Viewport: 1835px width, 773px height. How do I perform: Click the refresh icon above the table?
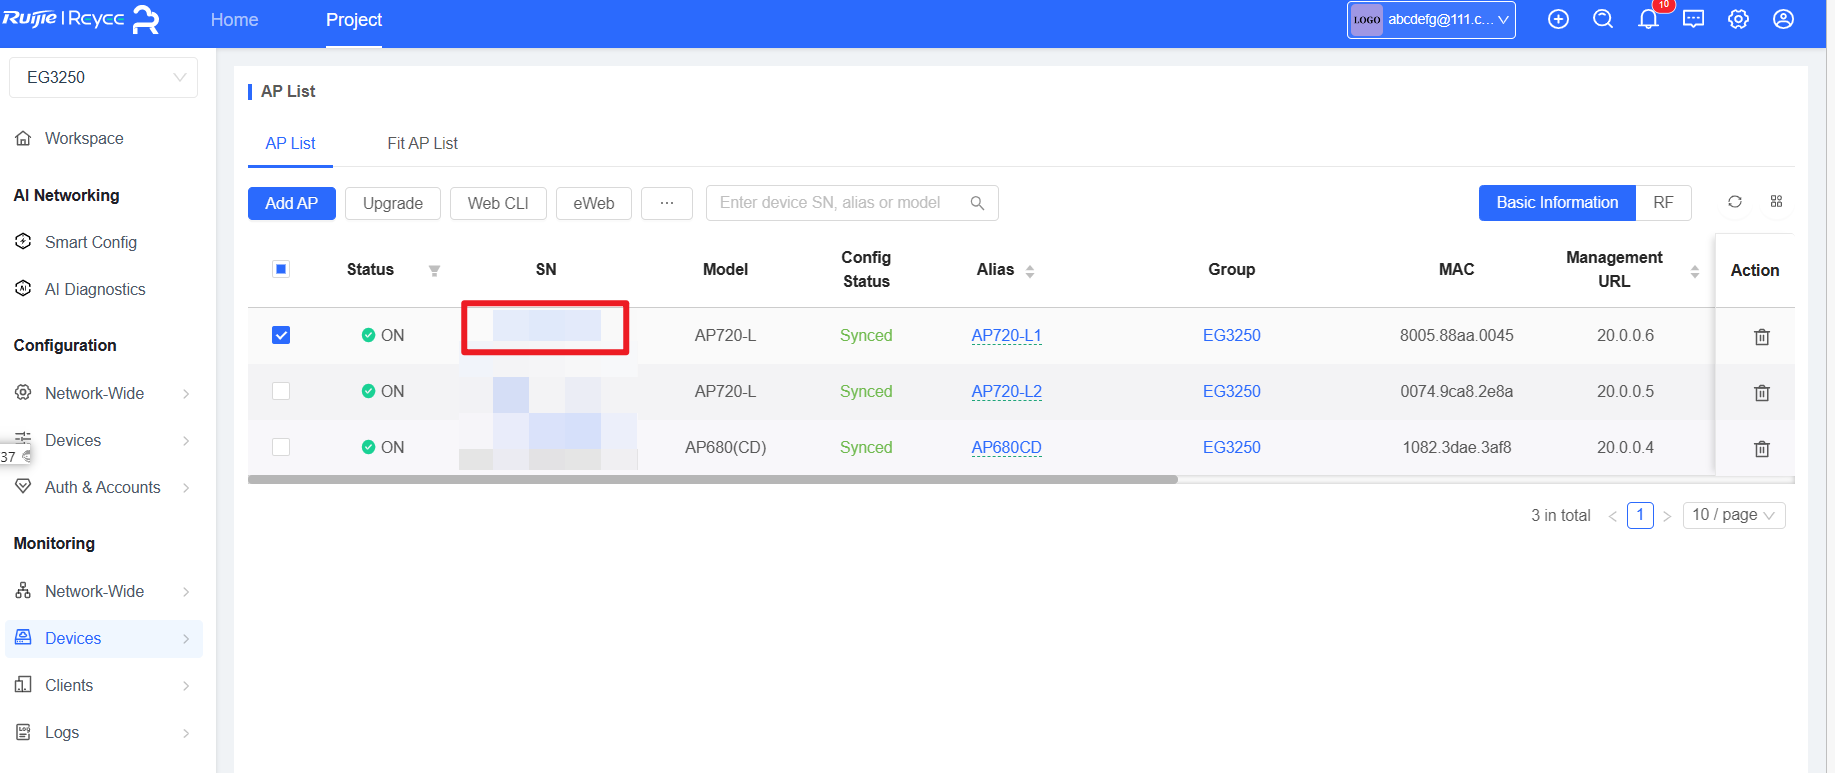[x=1735, y=202]
